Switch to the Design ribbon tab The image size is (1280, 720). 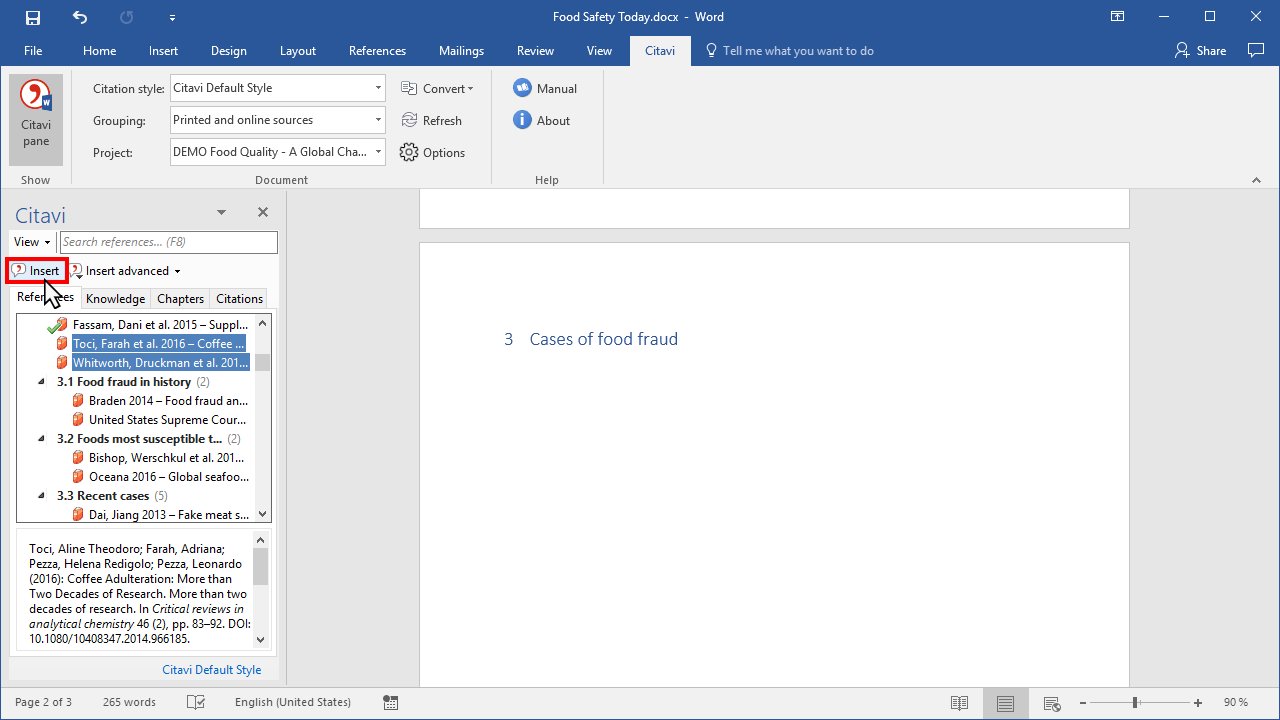229,51
